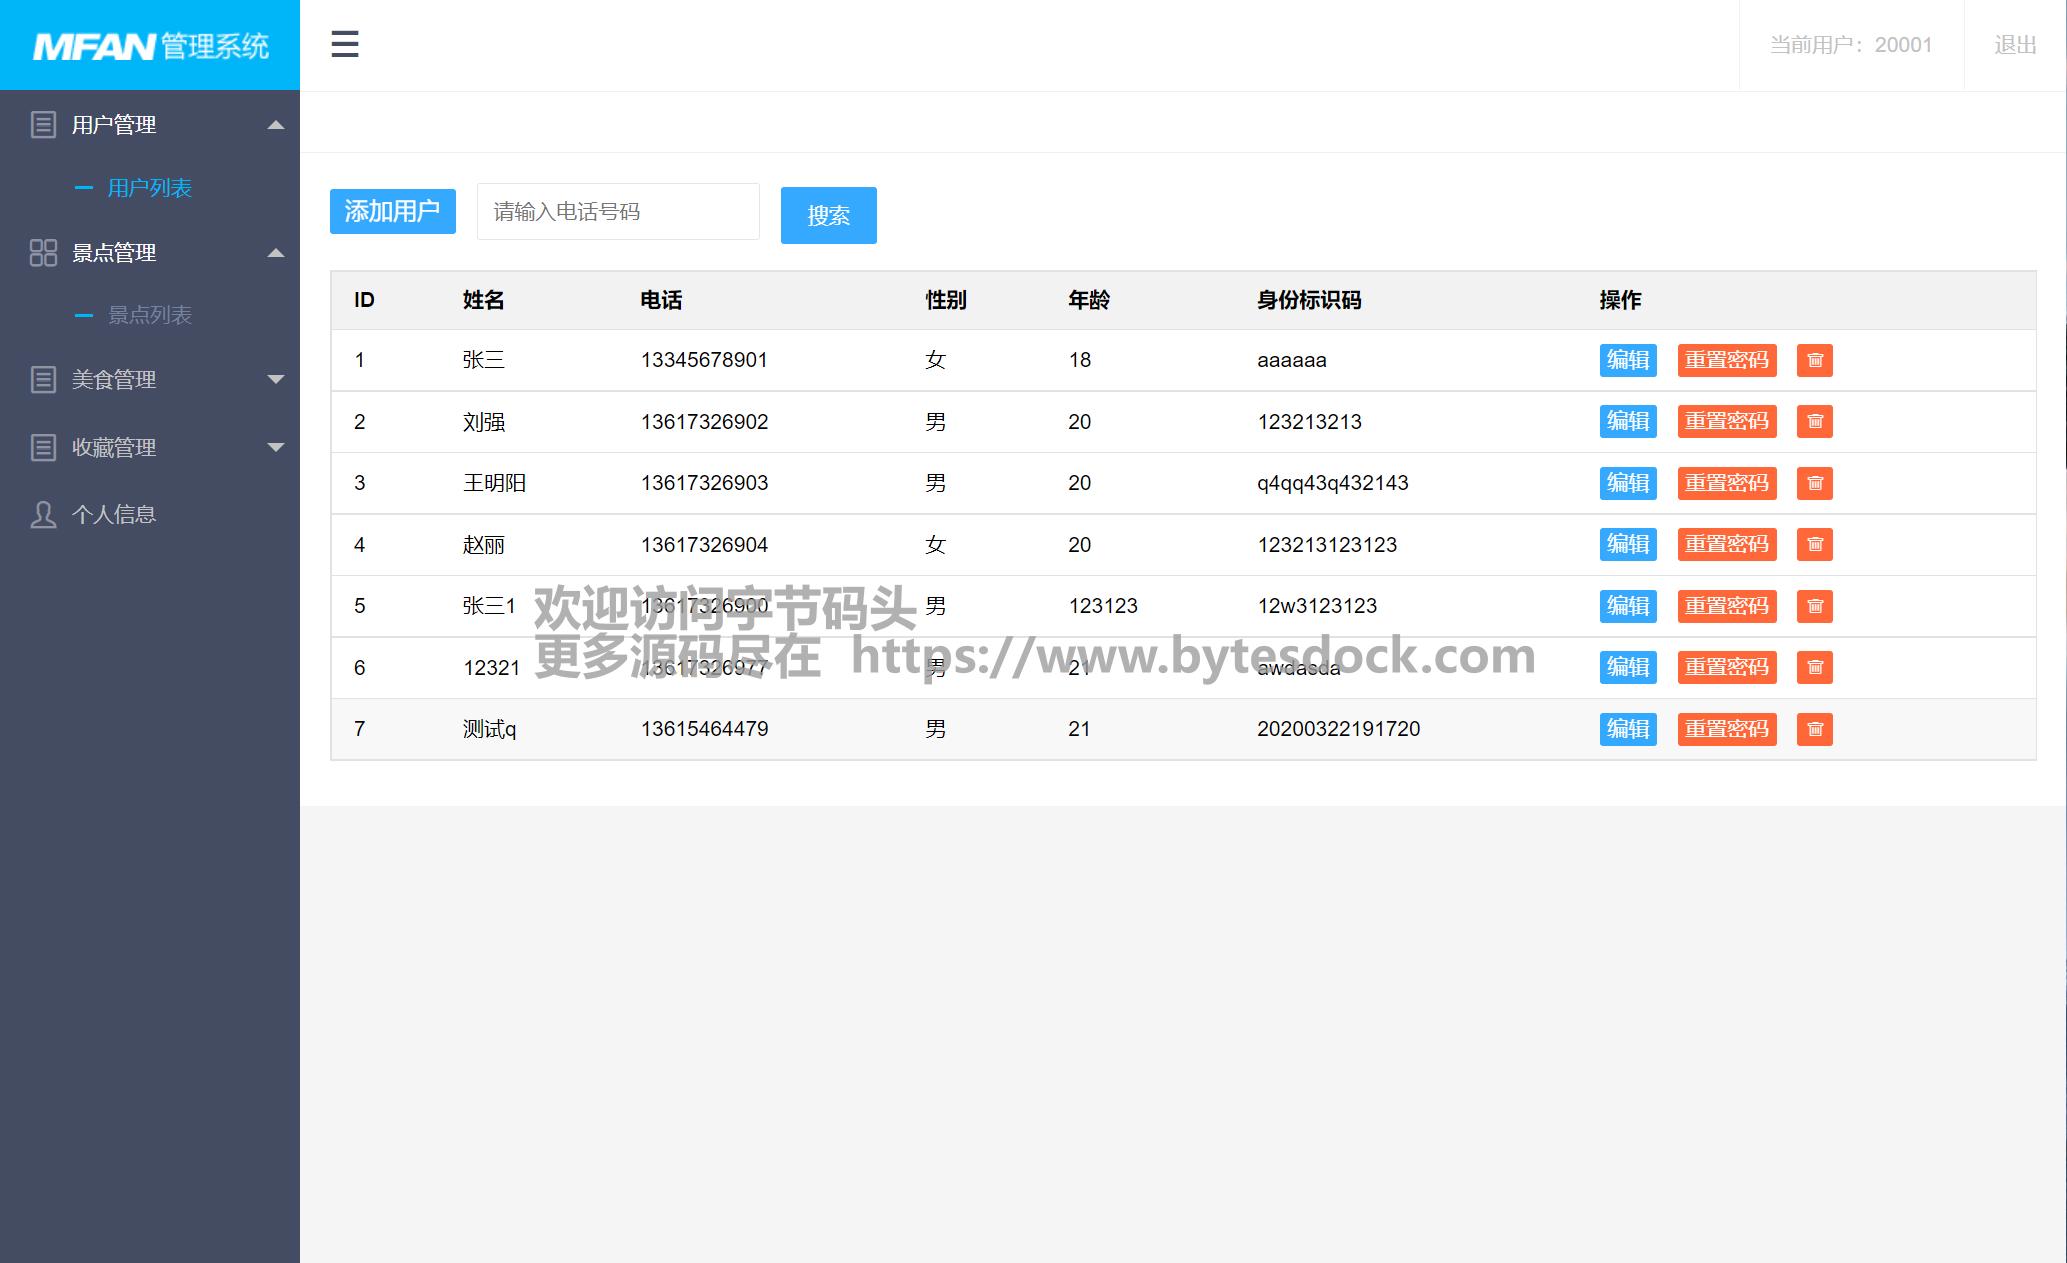Click 编辑 button for user 张三1

click(x=1627, y=606)
